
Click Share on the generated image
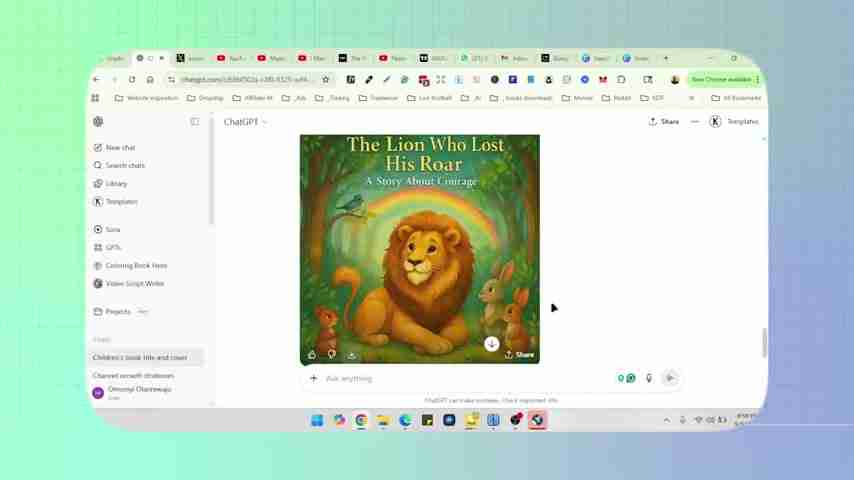coord(519,355)
